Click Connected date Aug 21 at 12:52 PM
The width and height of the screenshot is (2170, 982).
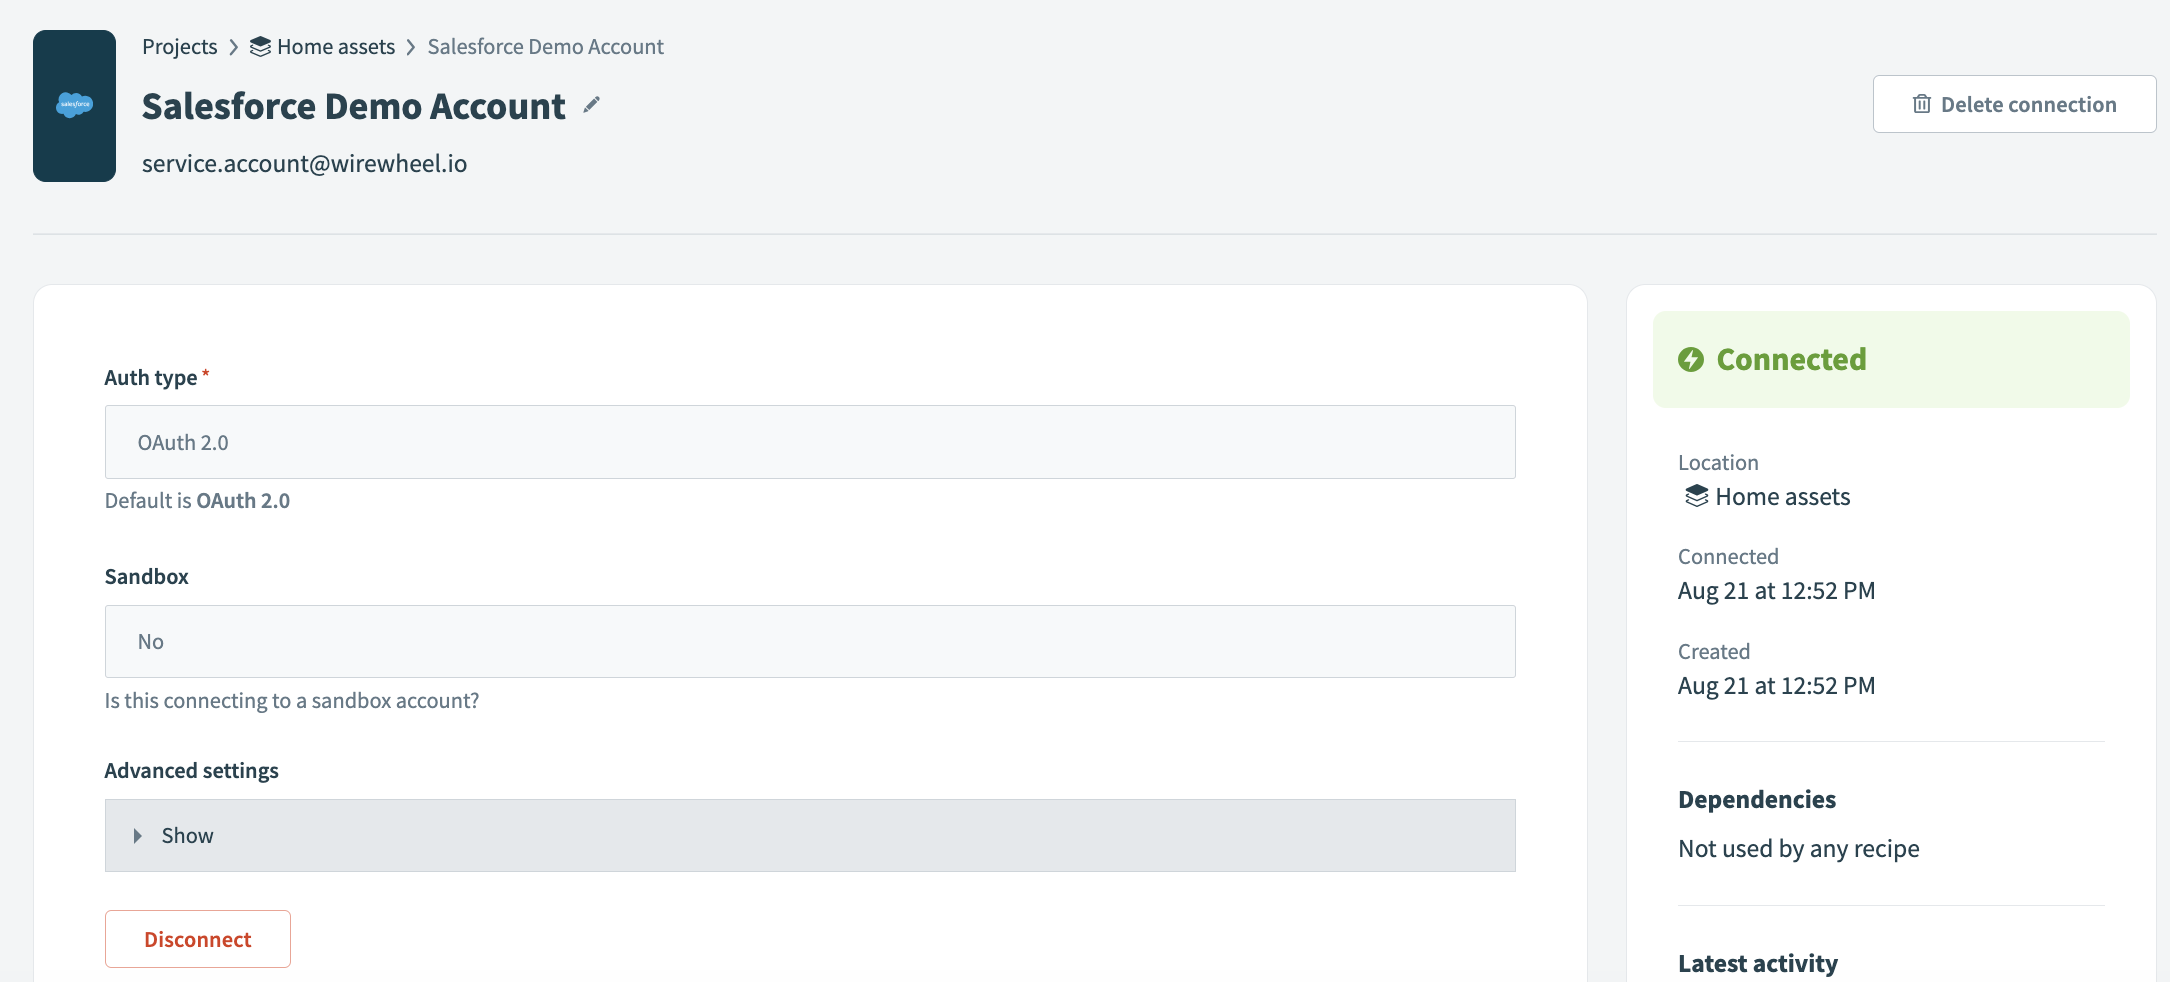1776,591
